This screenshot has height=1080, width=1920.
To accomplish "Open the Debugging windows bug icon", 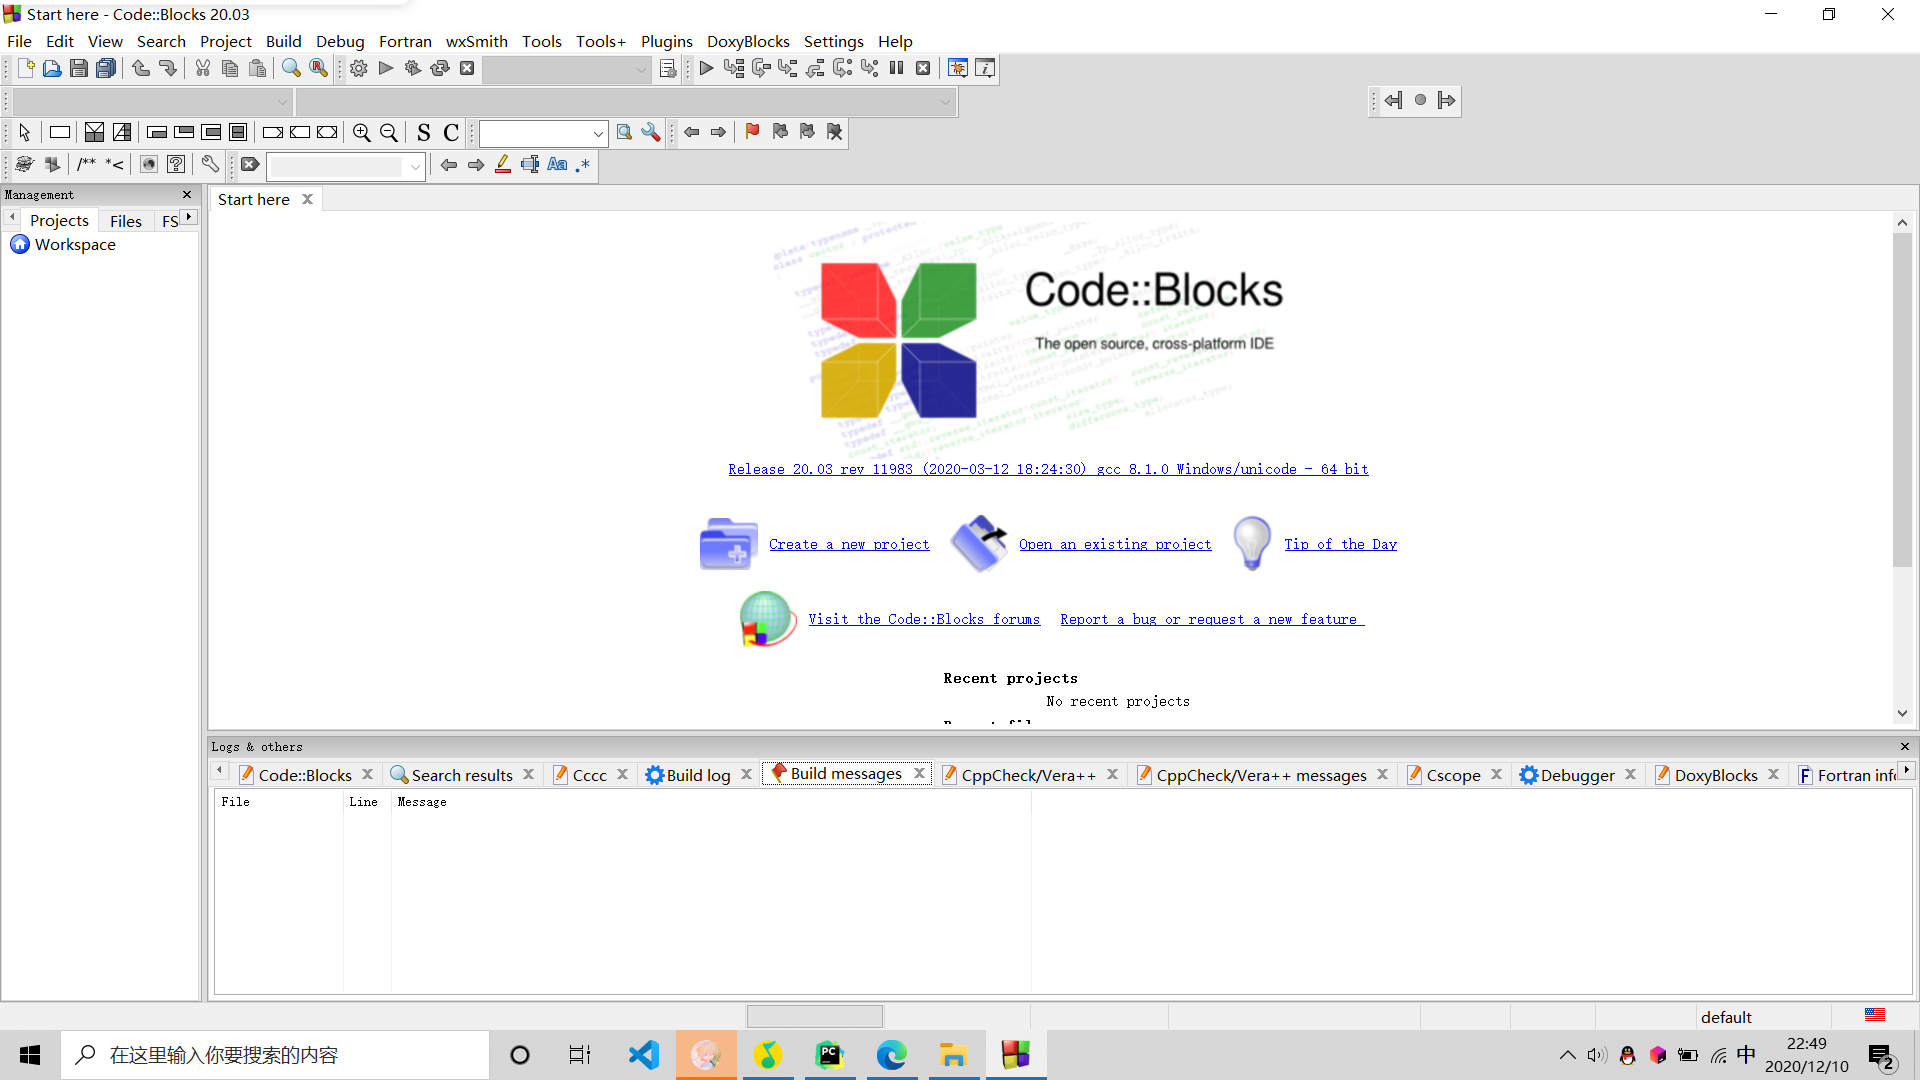I will (958, 69).
